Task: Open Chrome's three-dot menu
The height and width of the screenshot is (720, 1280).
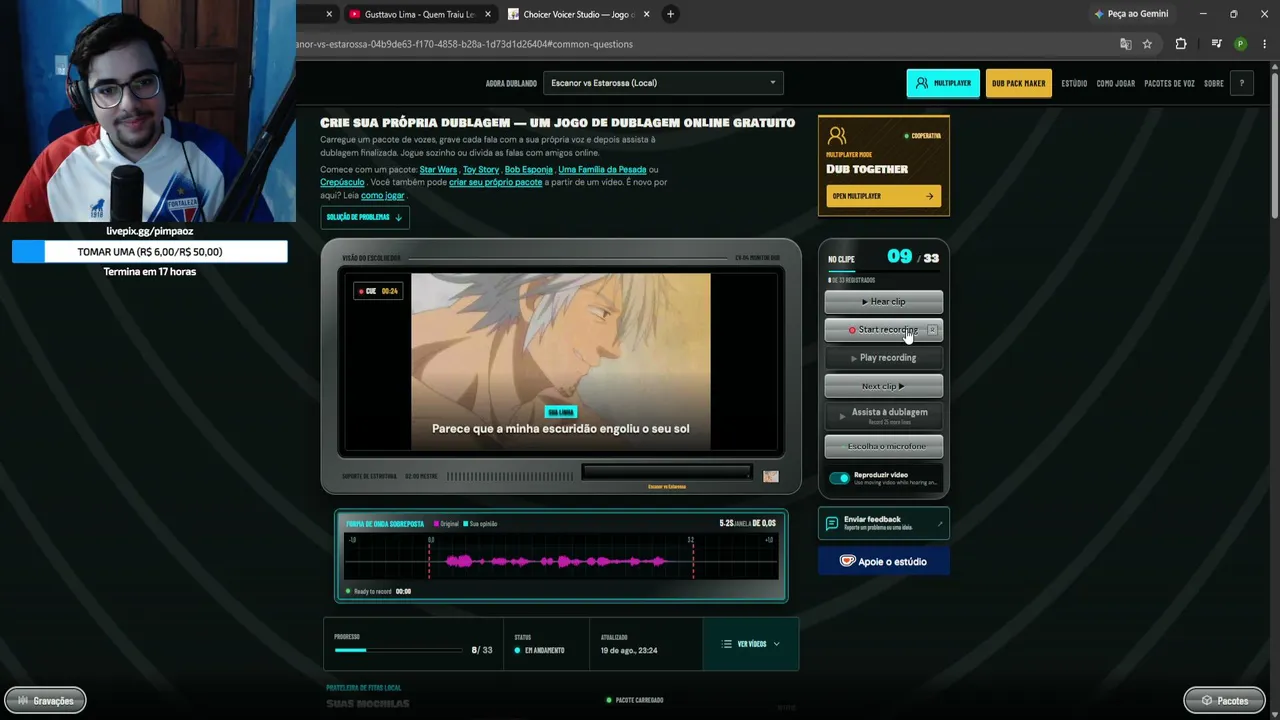Action: [1265, 44]
